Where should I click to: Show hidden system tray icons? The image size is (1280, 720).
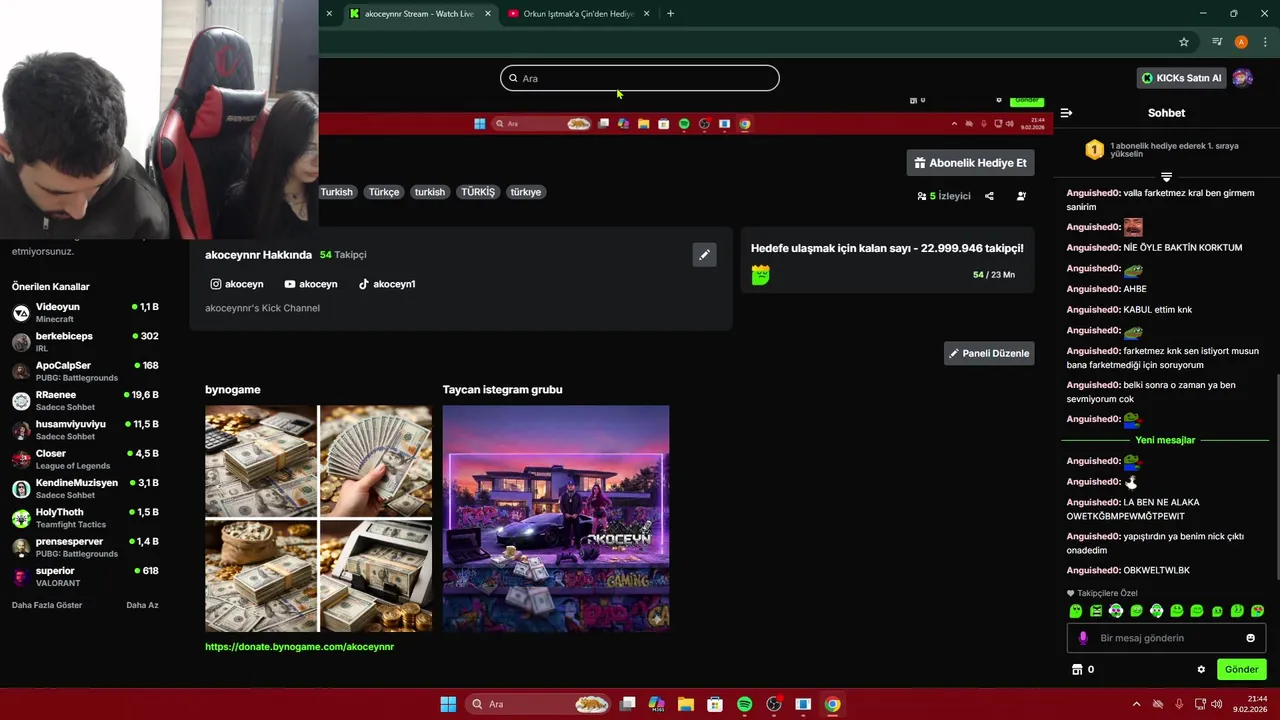1136,704
